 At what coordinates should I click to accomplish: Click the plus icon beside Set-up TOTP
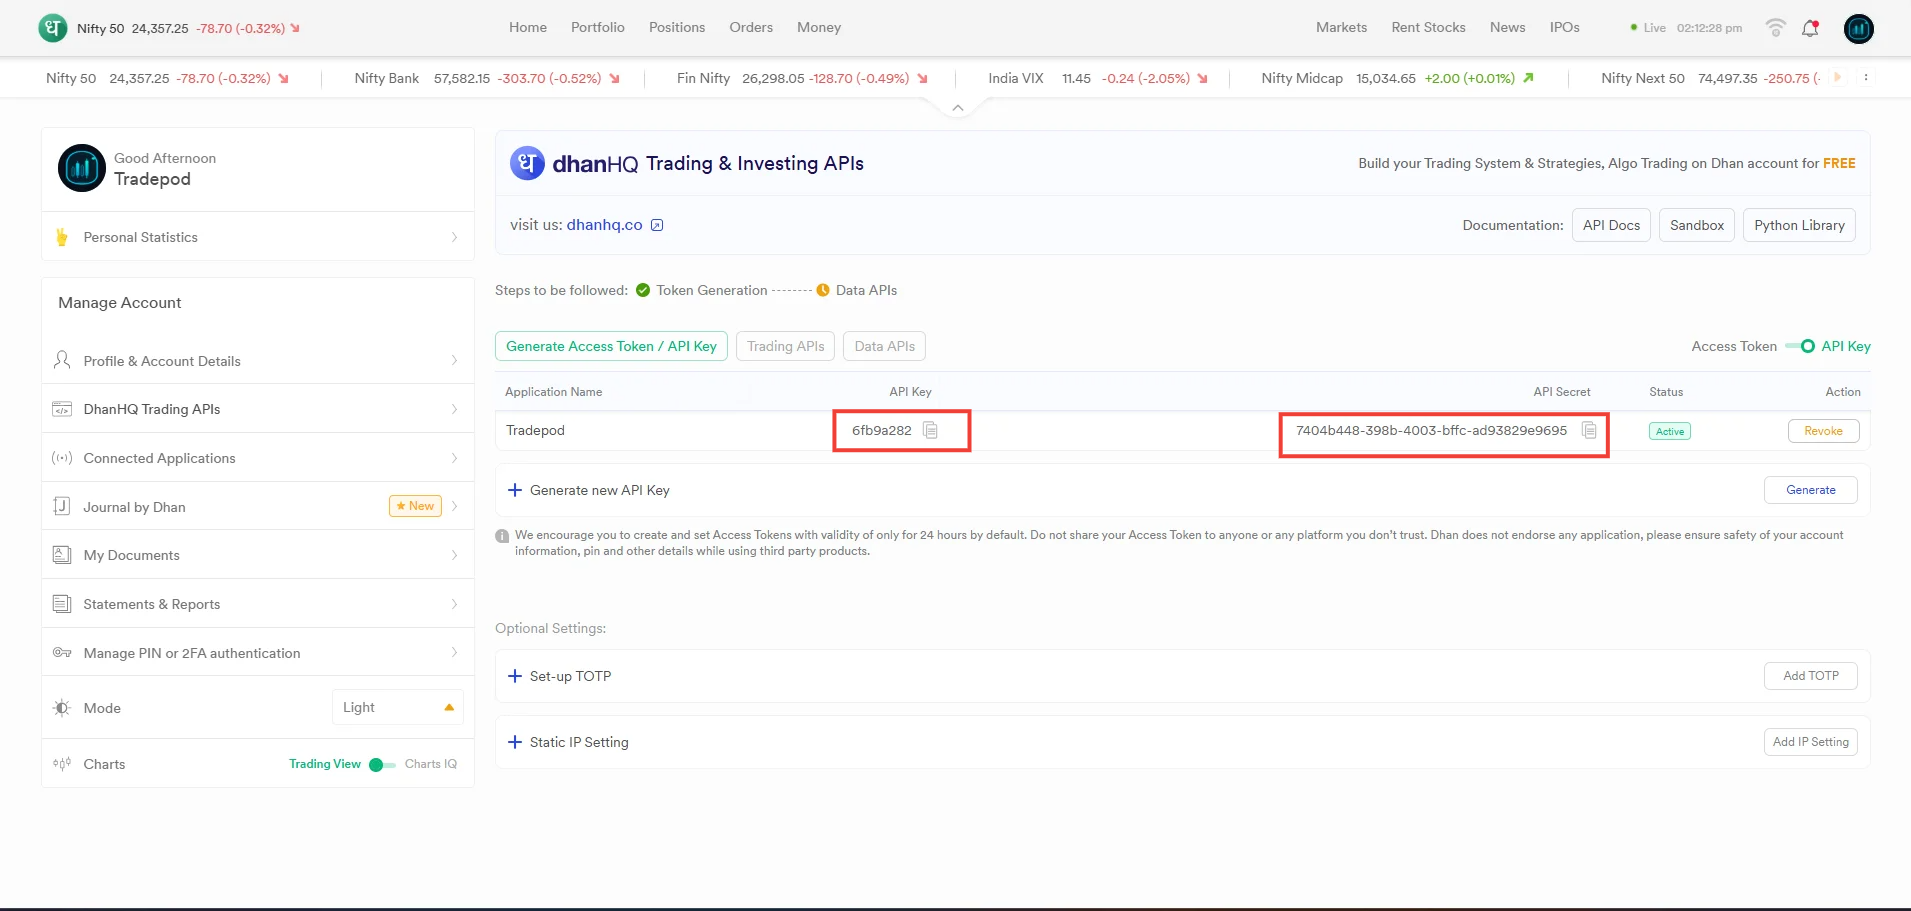coord(515,676)
